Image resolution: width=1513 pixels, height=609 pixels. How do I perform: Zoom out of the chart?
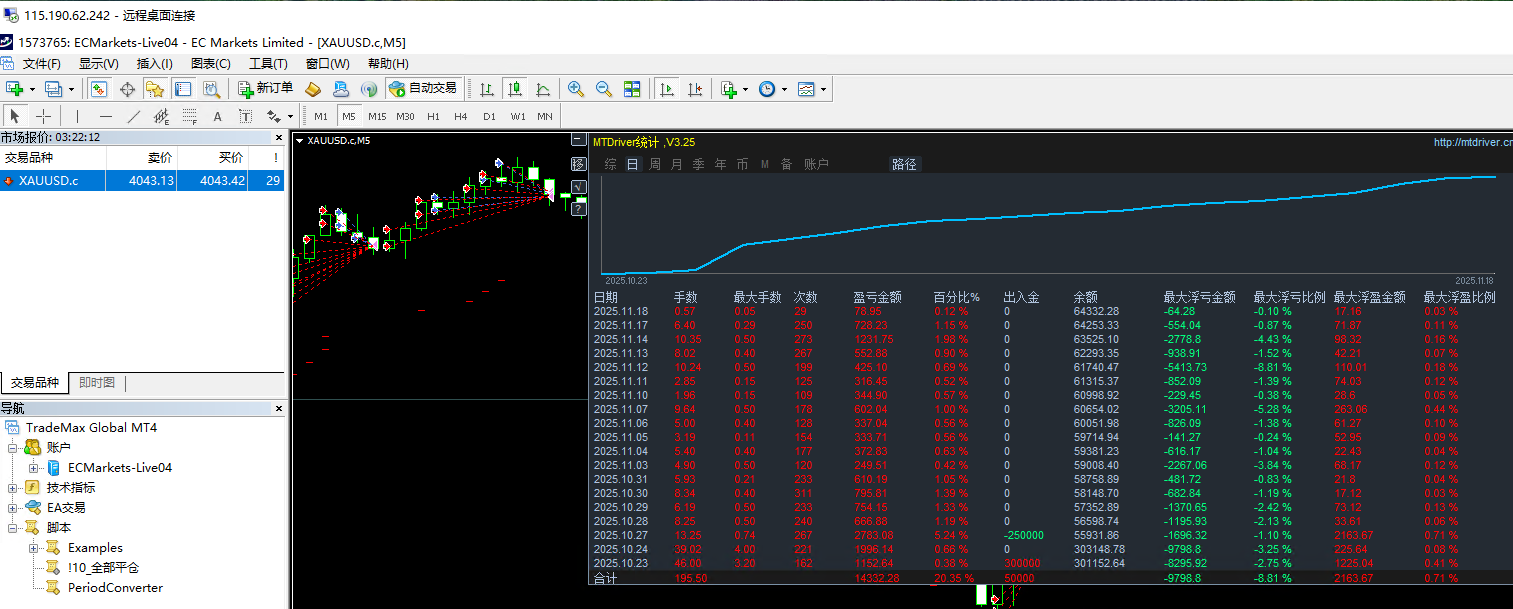(604, 88)
